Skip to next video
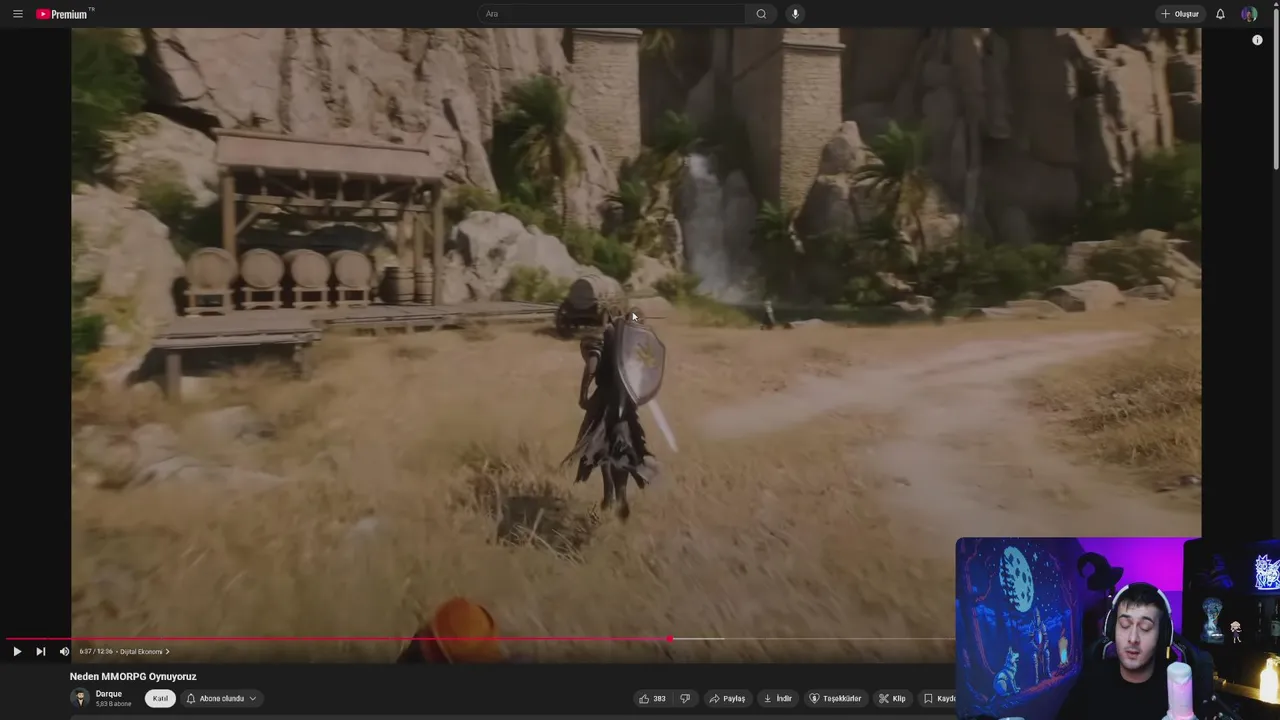This screenshot has width=1280, height=720. tap(41, 651)
